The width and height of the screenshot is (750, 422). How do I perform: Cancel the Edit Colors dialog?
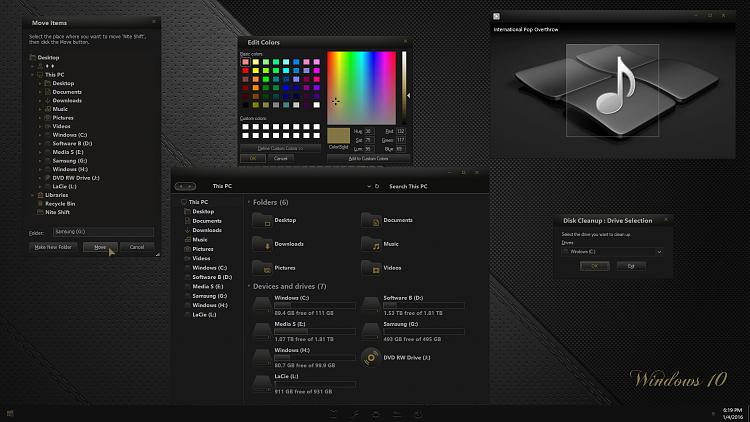[281, 158]
